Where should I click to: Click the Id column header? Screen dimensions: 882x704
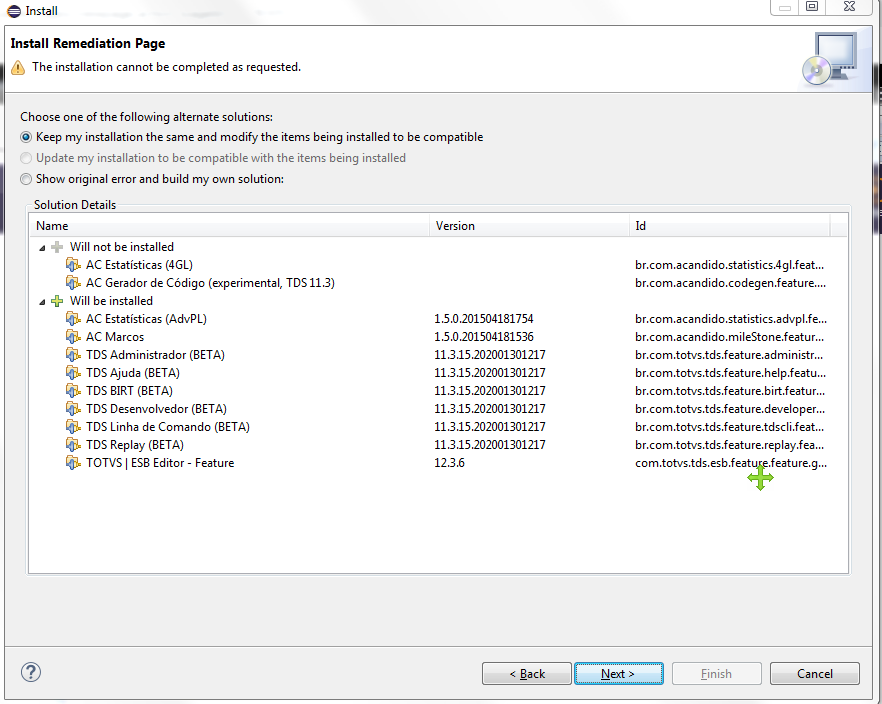(x=730, y=225)
